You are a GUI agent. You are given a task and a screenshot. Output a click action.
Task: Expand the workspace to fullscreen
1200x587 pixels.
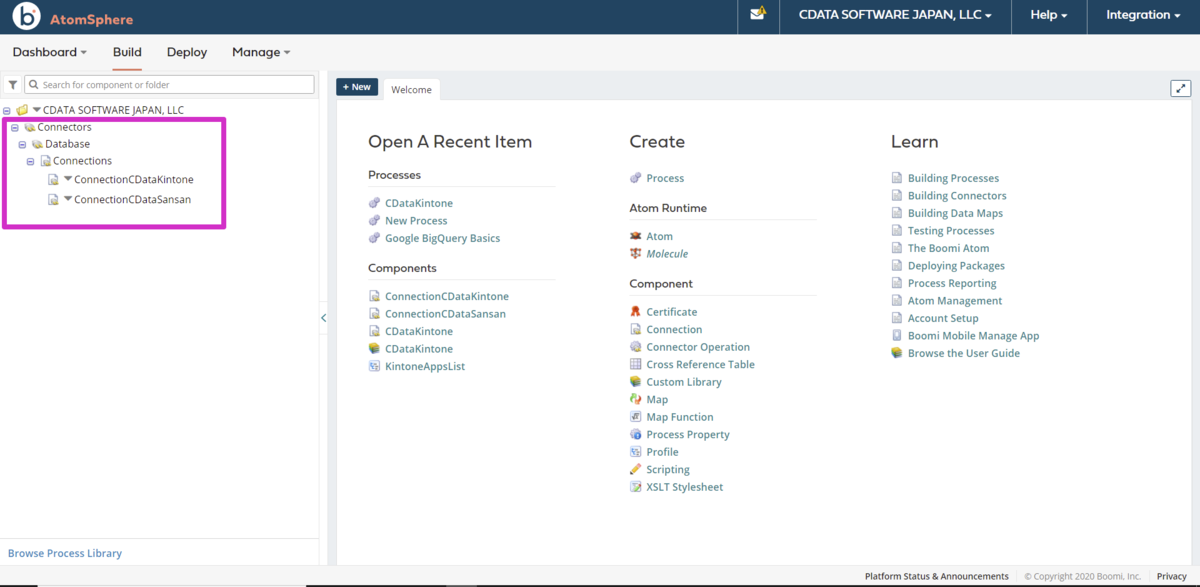(x=1180, y=88)
